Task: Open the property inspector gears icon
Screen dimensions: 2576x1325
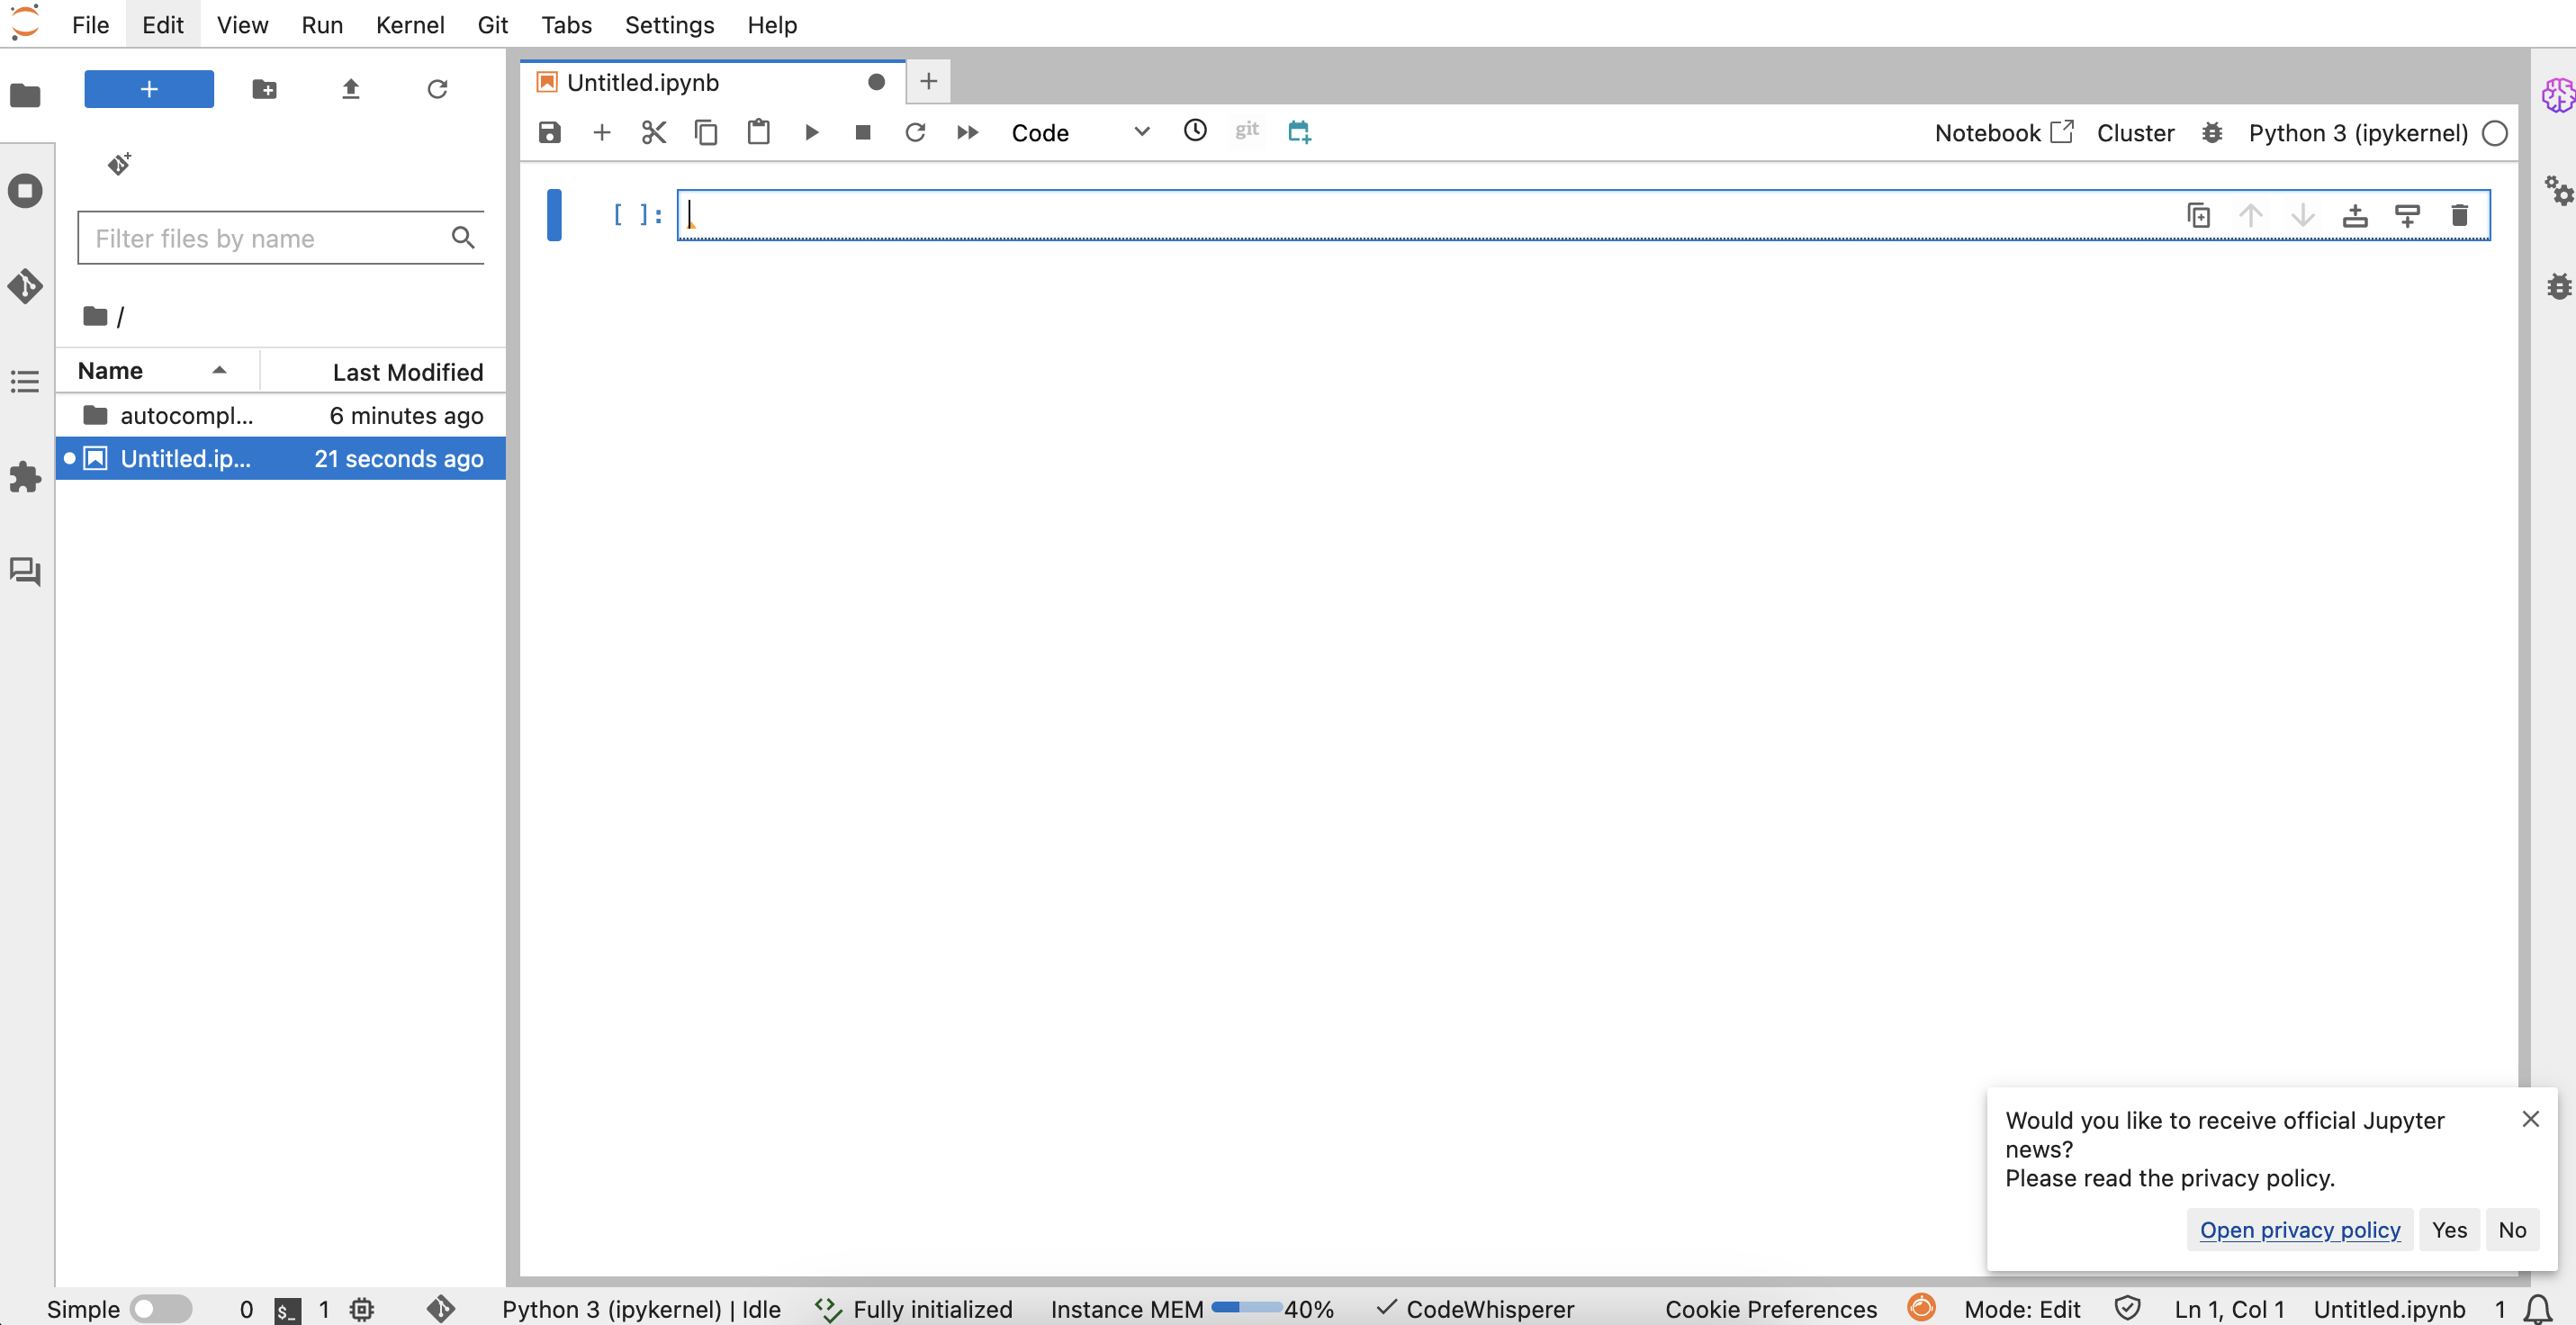Action: pos(2557,190)
